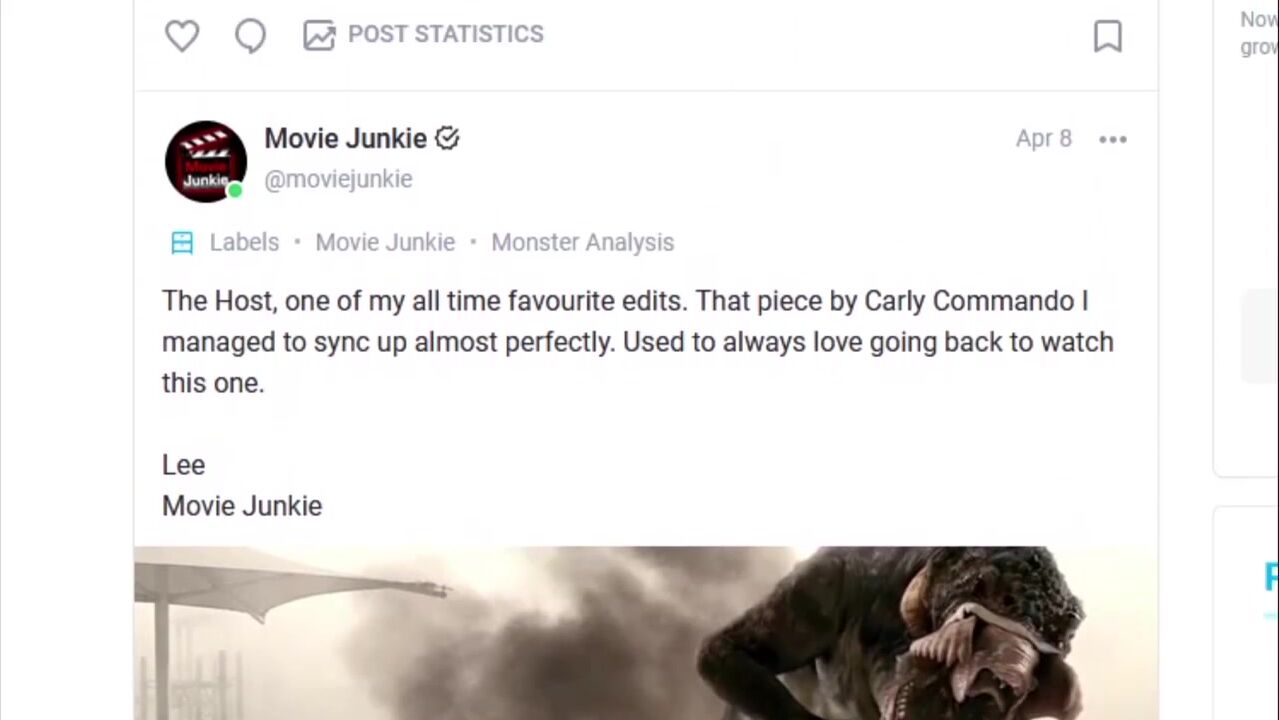Select the Labels breadcrumb text
The image size is (1279, 720).
(x=244, y=242)
